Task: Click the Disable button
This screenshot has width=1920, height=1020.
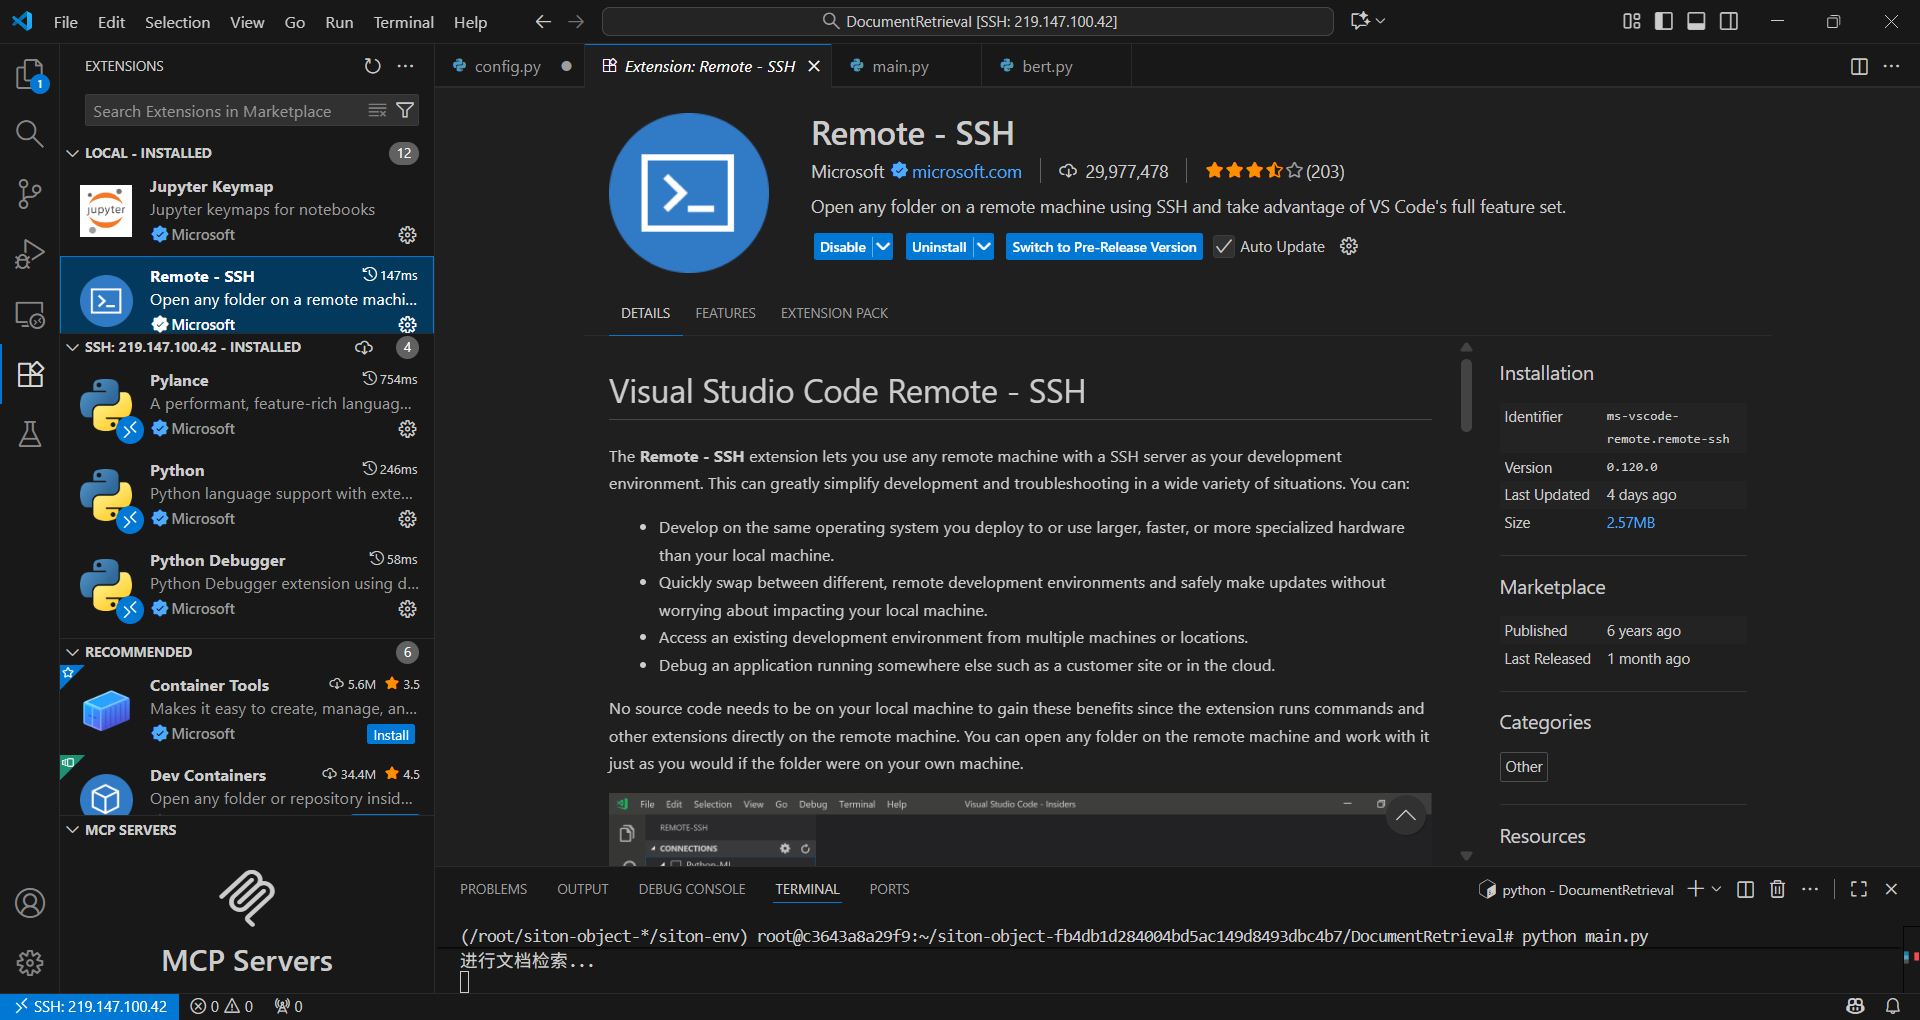Action: pyautogui.click(x=843, y=247)
